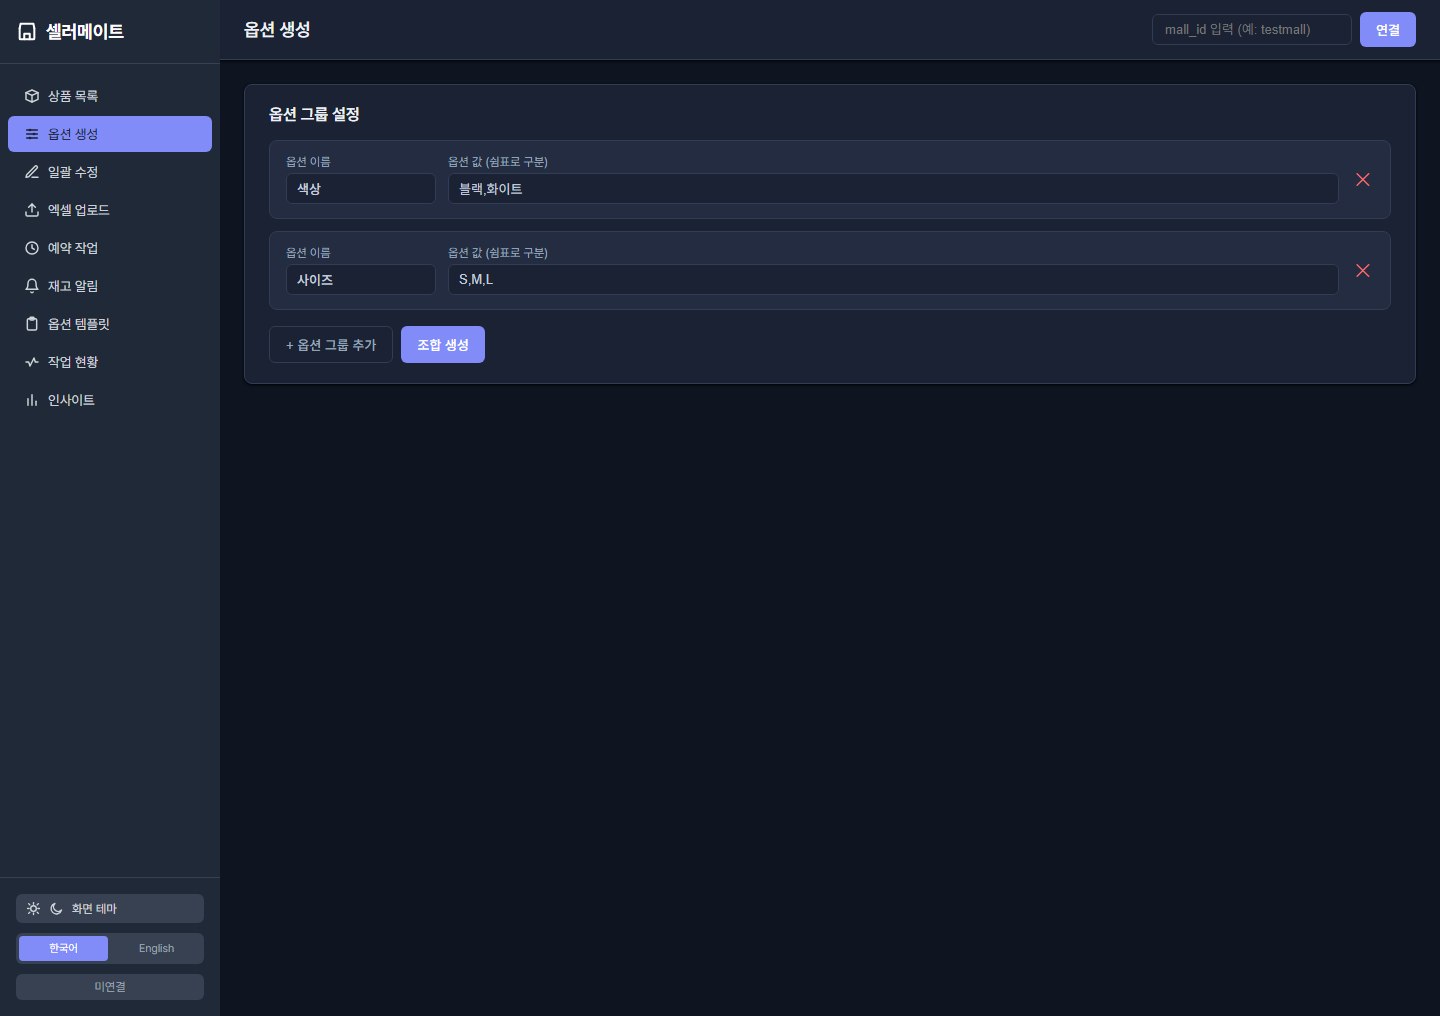Navigate to 예약 작업
This screenshot has height=1016, width=1440.
[x=110, y=248]
